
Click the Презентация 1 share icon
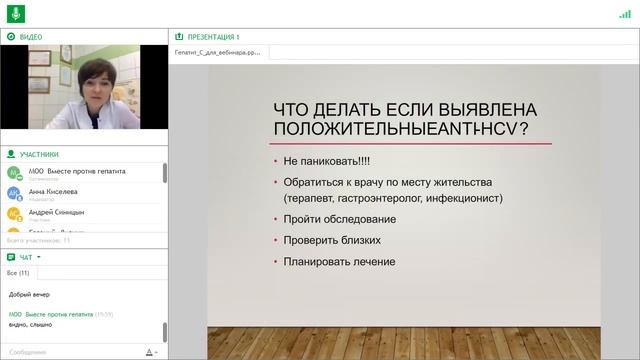[179, 37]
